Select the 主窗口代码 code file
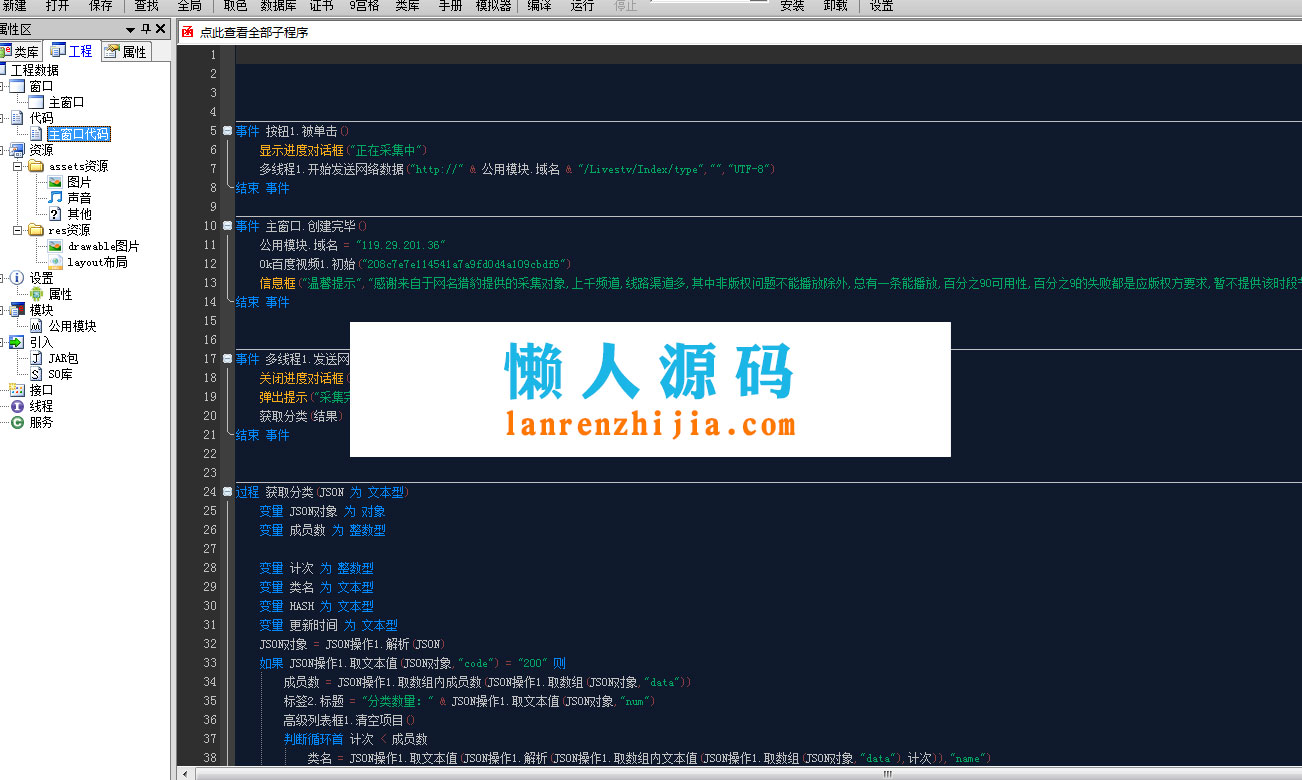 point(78,134)
